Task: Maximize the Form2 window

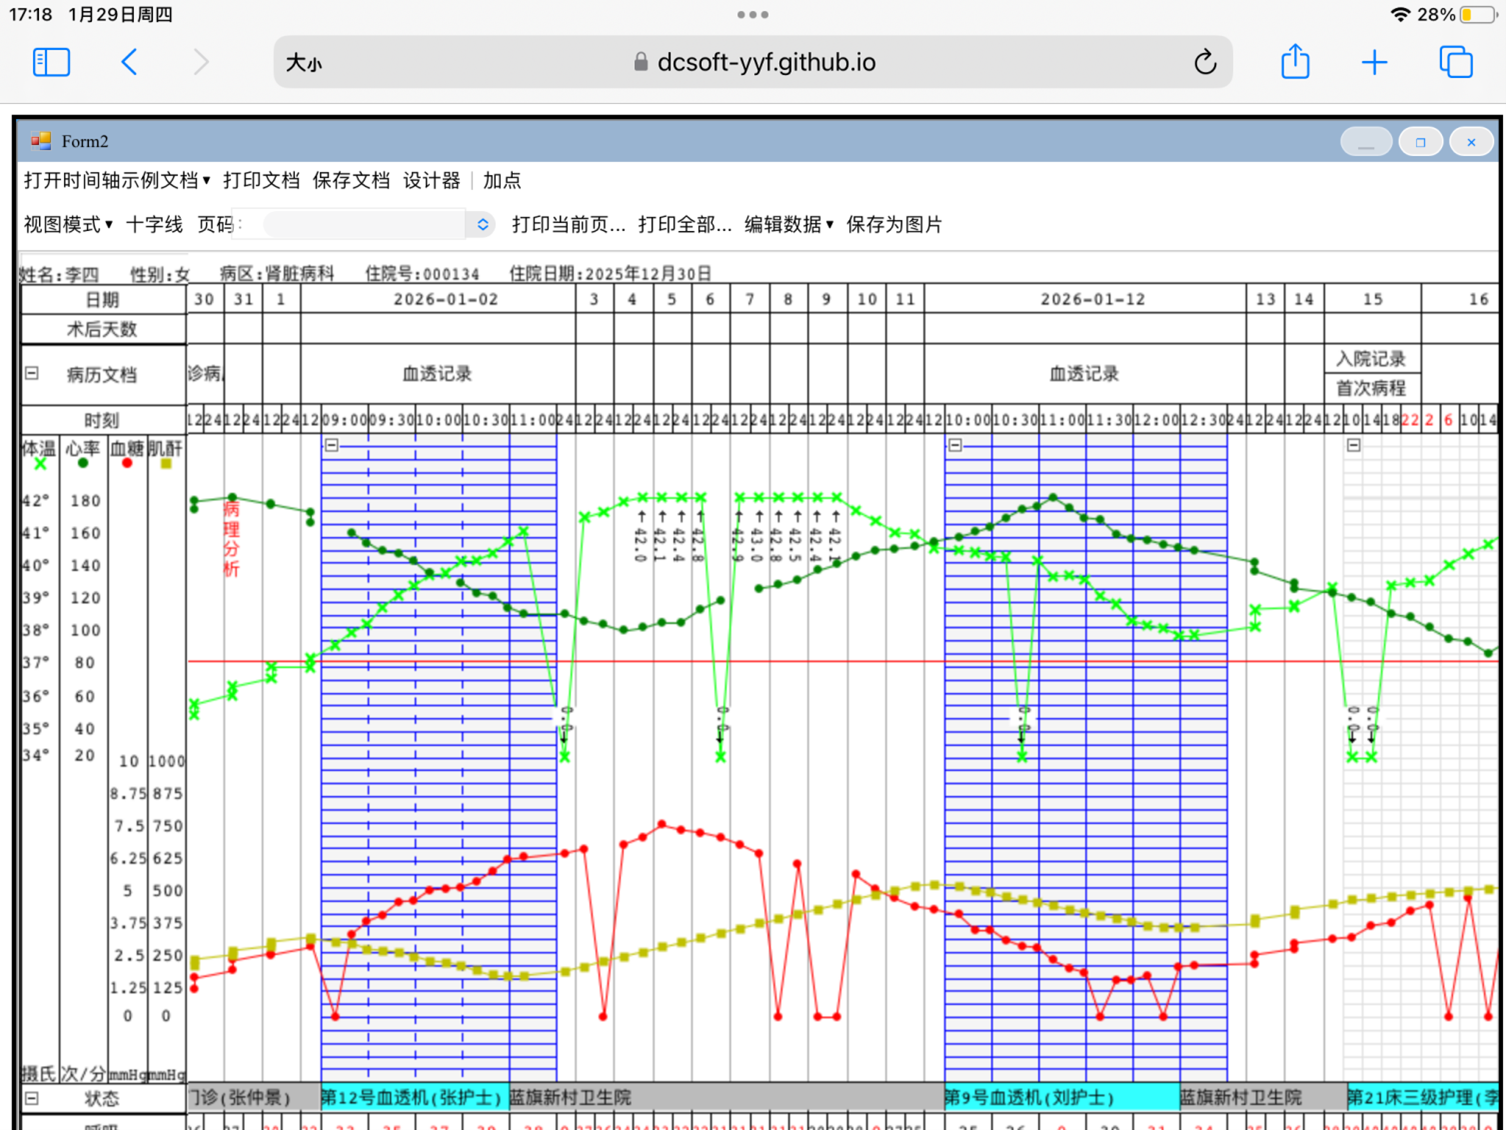Action: pos(1420,142)
